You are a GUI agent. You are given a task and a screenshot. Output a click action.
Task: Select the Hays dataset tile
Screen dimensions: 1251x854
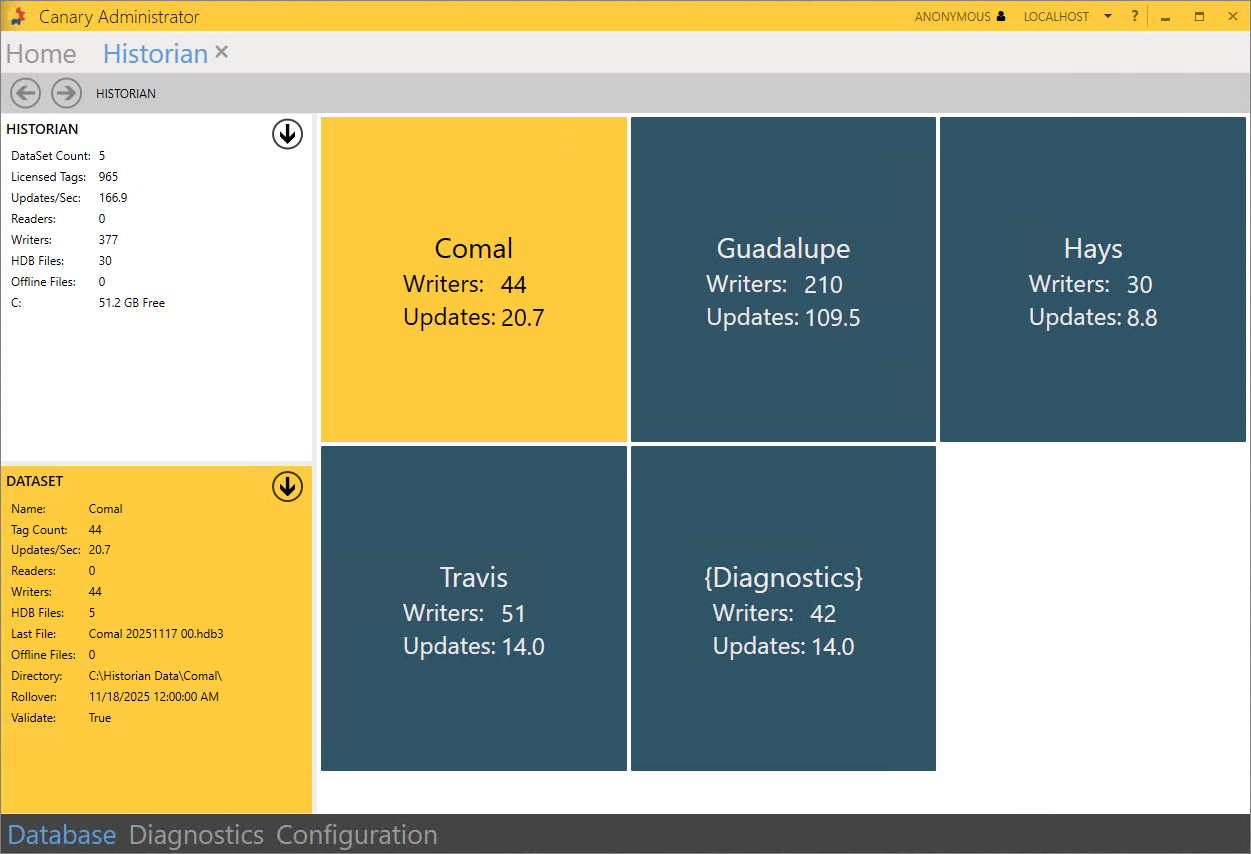click(x=1093, y=279)
